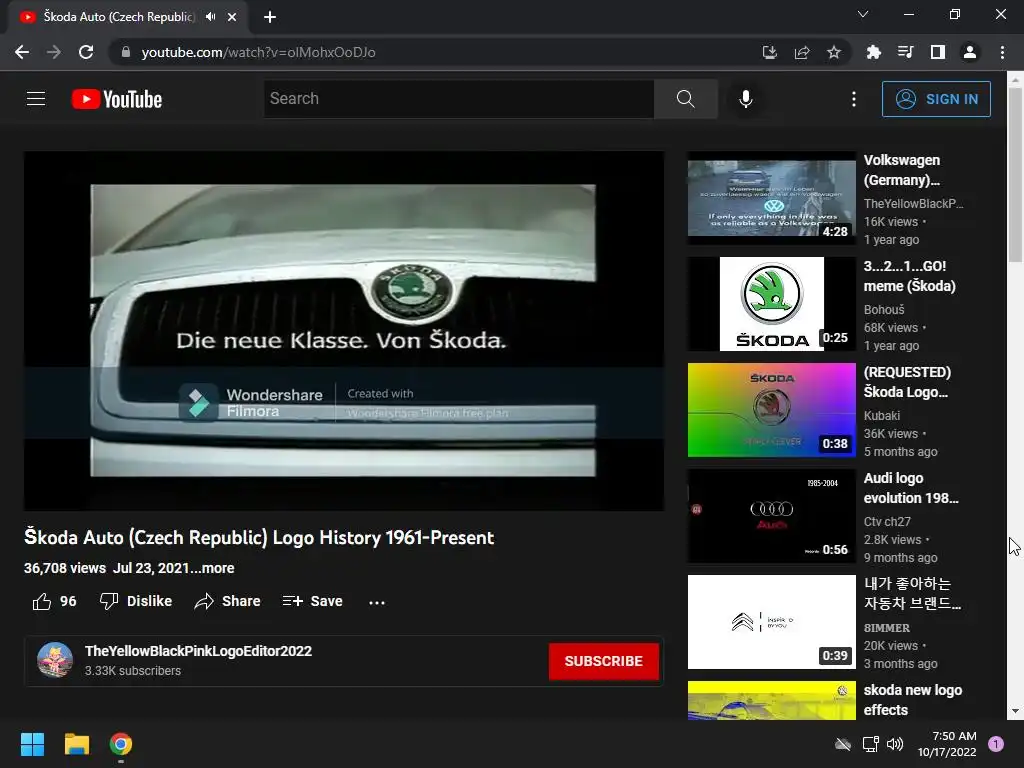The width and height of the screenshot is (1024, 768).
Task: Open 8IMMER Korean-titled video thumbnail
Action: coord(771,622)
